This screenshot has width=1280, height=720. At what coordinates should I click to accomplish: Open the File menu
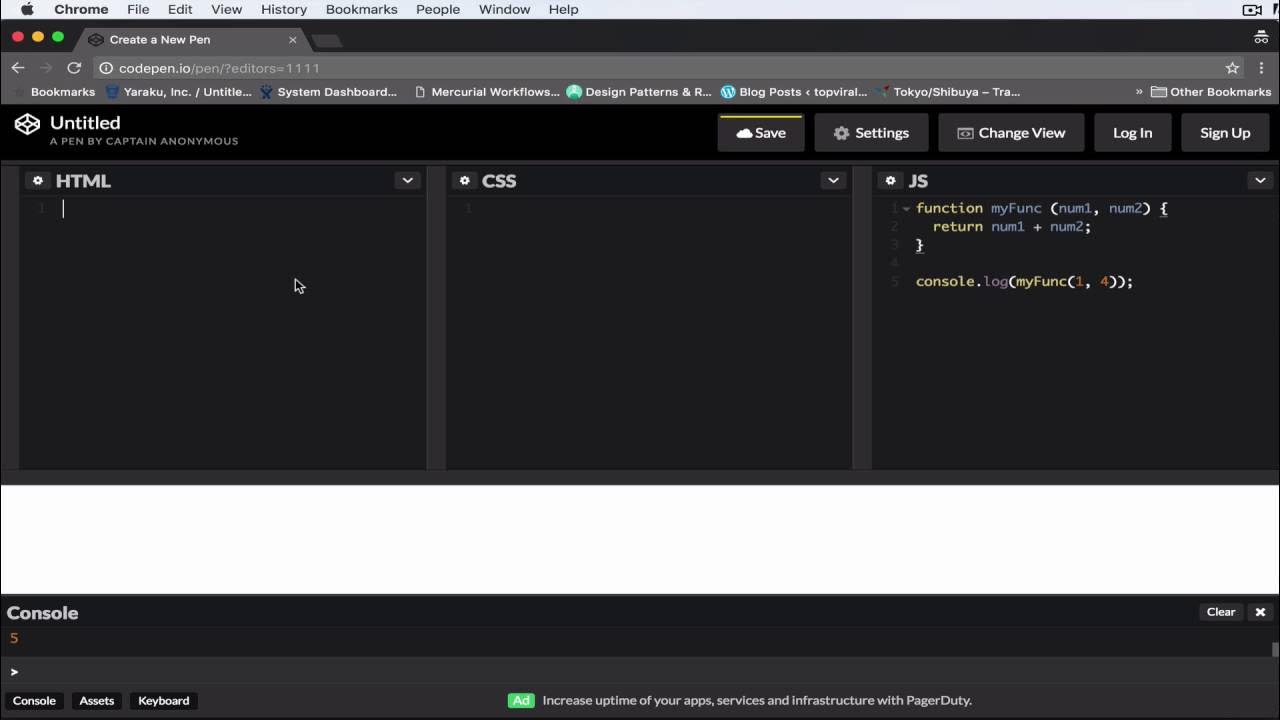pyautogui.click(x=138, y=9)
